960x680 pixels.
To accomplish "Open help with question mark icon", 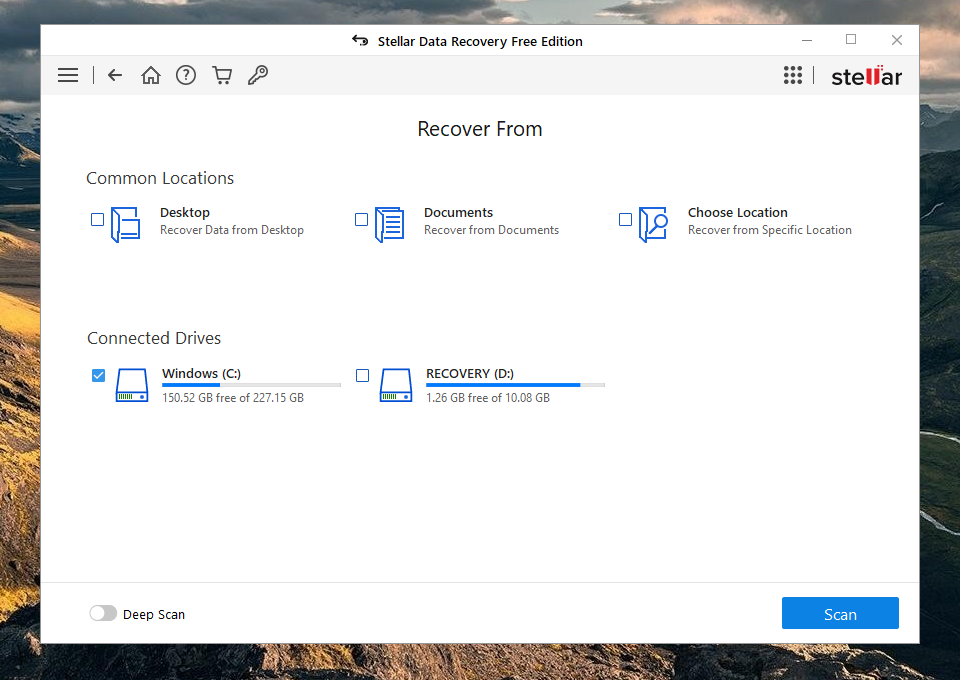I will [x=186, y=75].
